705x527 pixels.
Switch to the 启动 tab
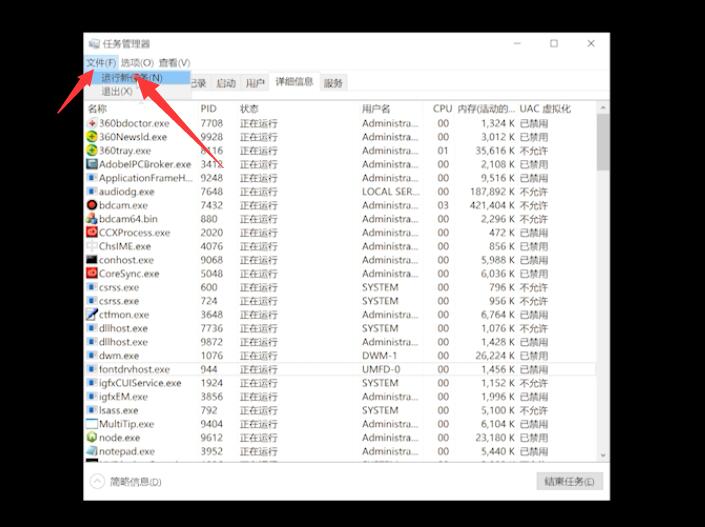(226, 83)
